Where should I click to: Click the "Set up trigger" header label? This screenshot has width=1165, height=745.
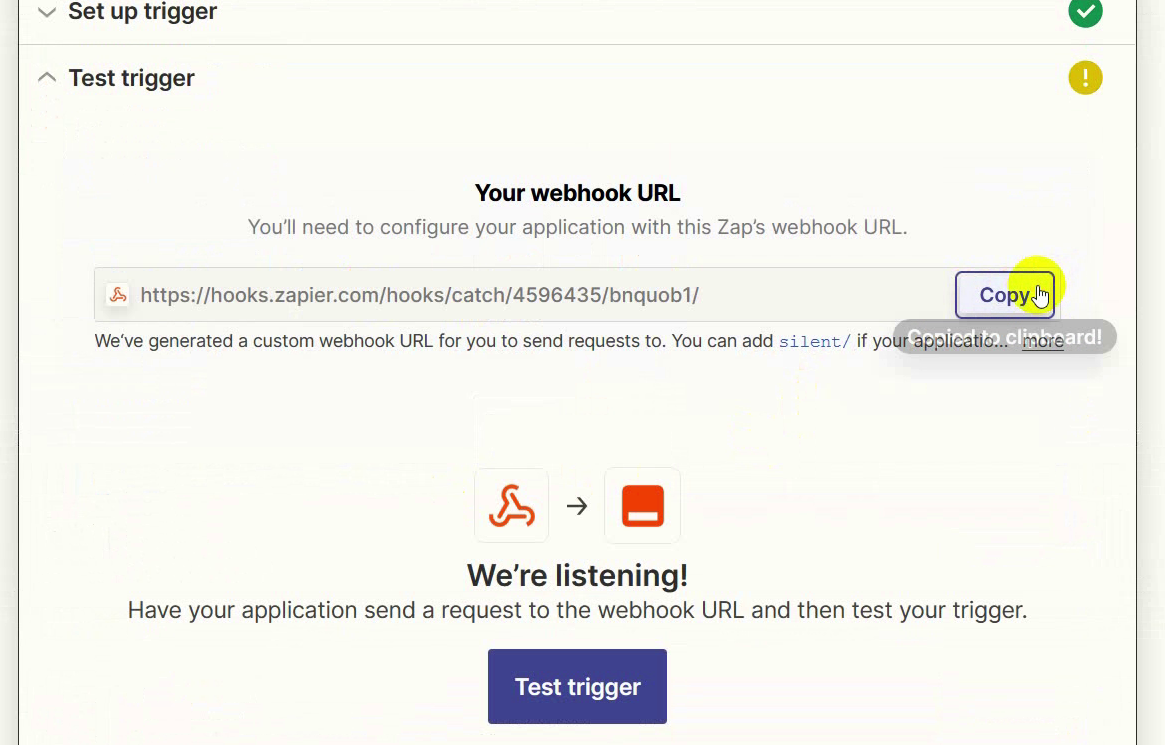142,13
